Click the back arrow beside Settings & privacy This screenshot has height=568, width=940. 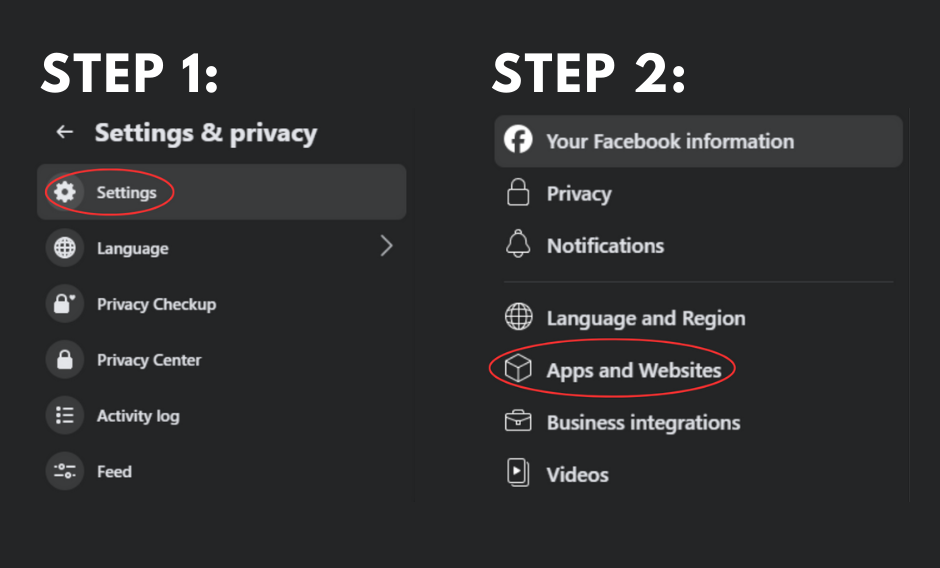coord(65,132)
